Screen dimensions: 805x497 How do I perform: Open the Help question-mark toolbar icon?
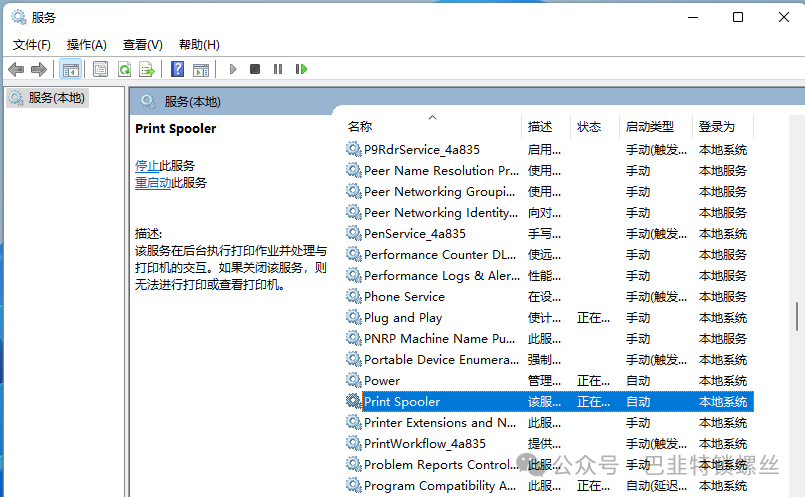tap(177, 69)
